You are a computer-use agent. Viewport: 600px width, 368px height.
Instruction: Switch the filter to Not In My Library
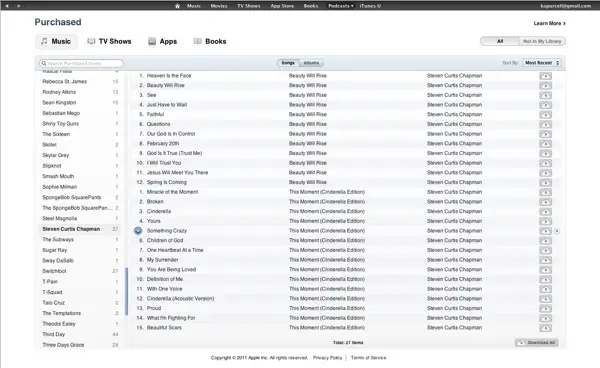coord(542,41)
